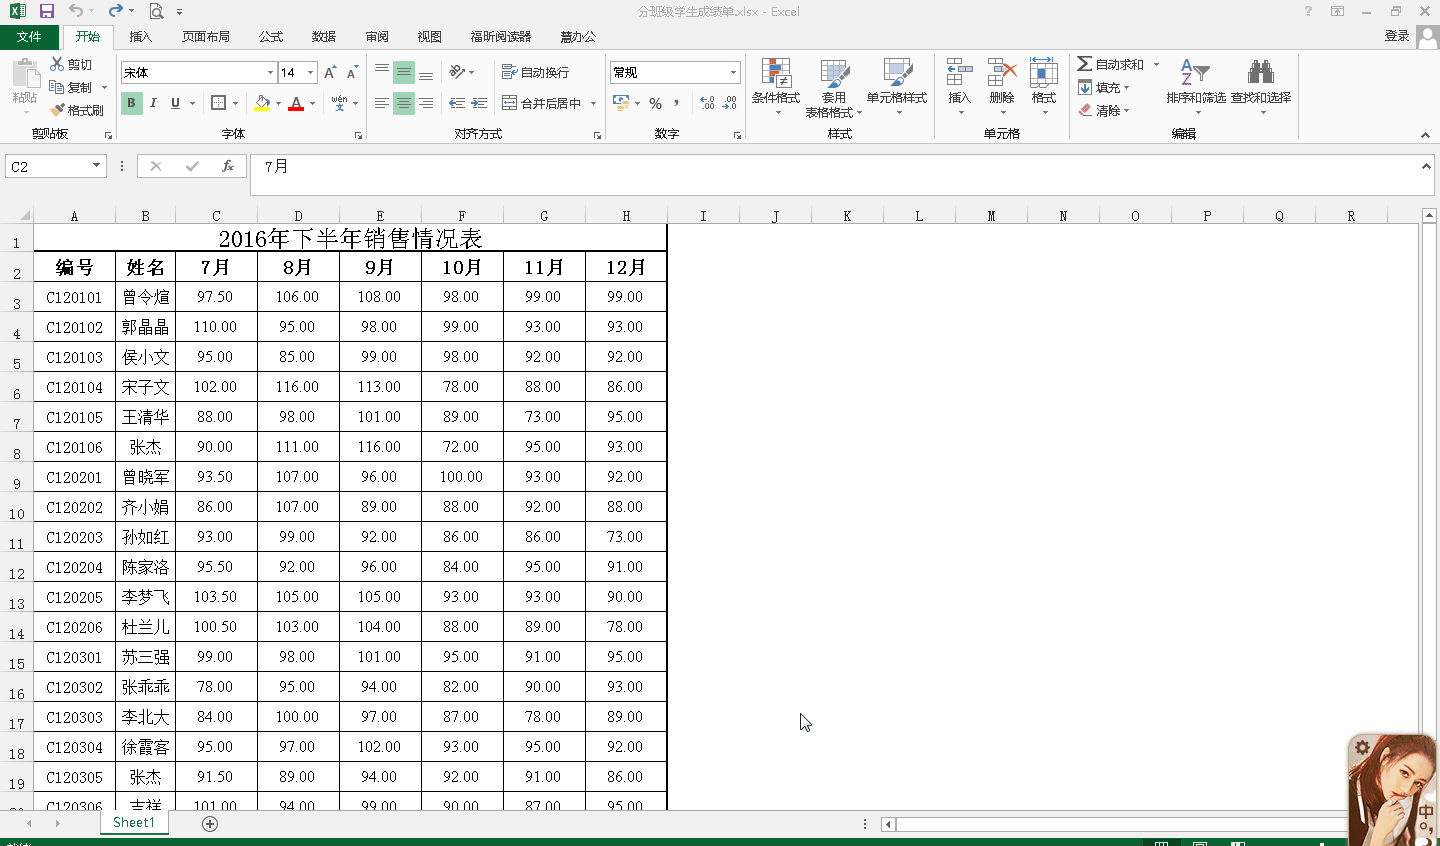Toggle underline formatting
This screenshot has width=1440, height=846.
click(x=176, y=103)
